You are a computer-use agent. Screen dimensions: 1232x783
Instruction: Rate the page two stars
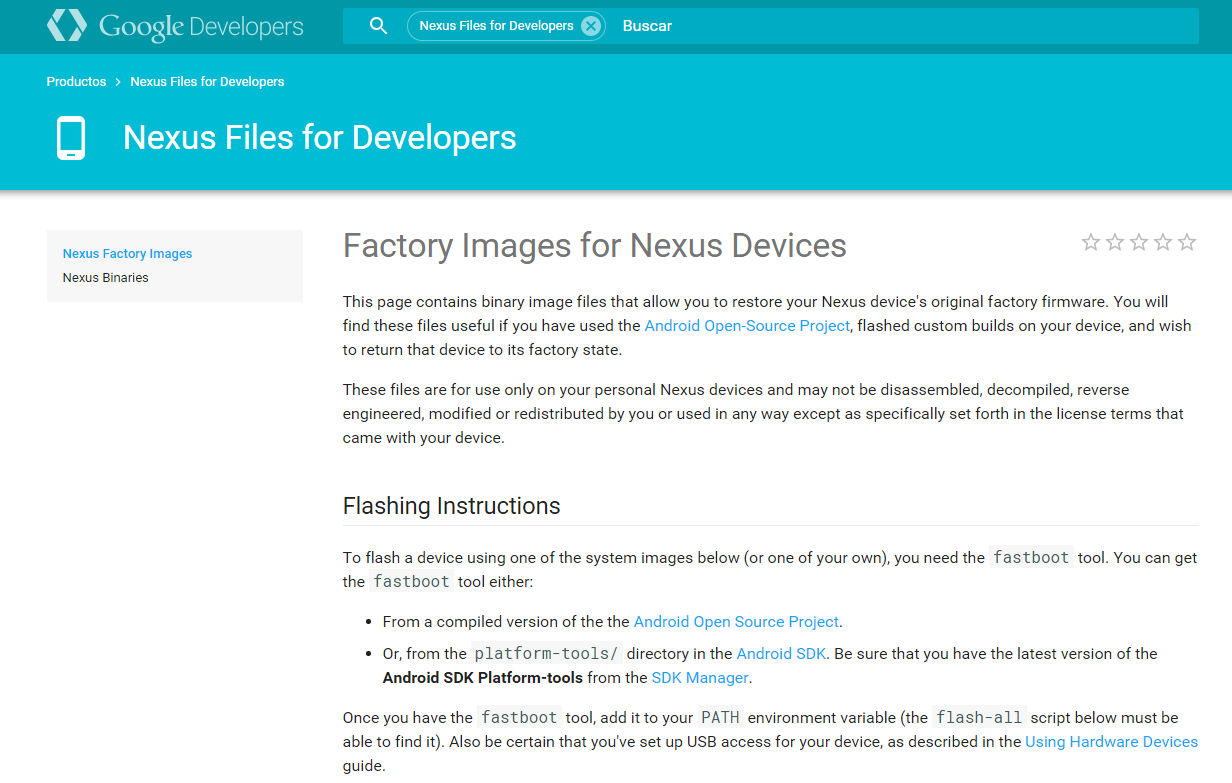click(1114, 242)
